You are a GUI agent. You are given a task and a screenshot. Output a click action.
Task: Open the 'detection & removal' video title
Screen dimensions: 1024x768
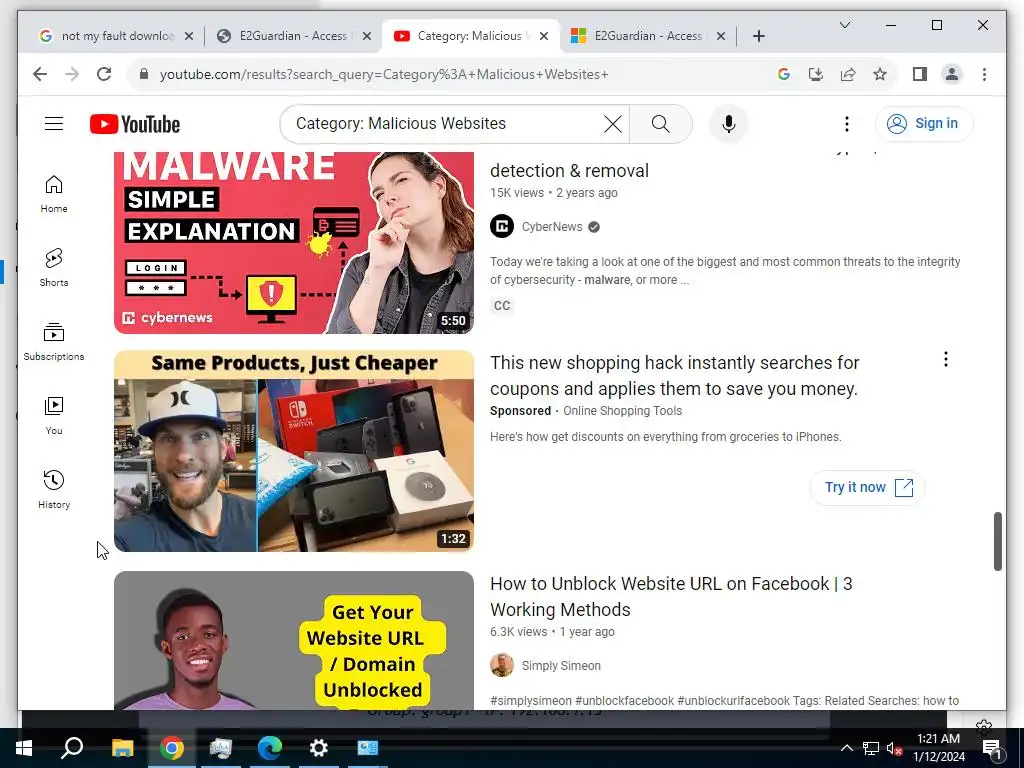coord(569,170)
